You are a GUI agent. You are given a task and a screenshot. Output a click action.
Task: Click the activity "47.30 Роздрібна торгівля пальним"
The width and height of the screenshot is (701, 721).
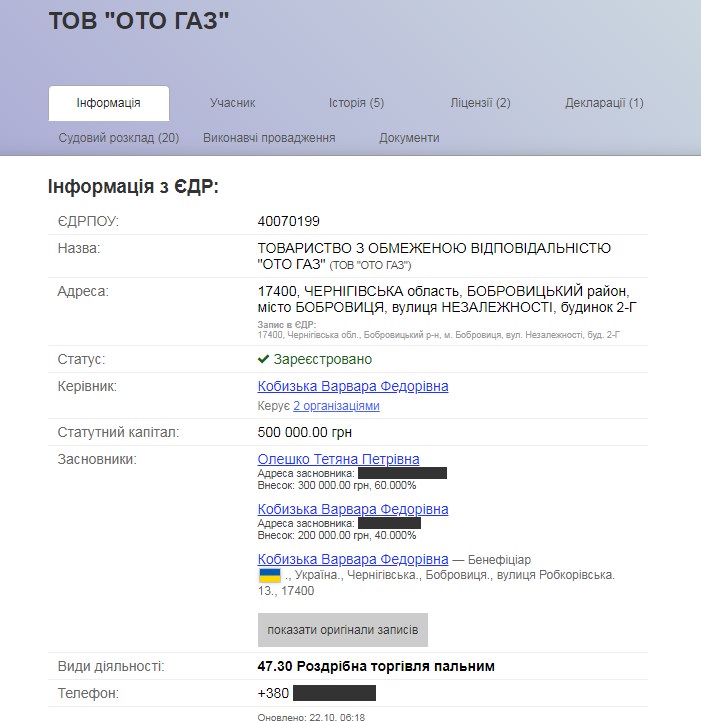tap(376, 666)
